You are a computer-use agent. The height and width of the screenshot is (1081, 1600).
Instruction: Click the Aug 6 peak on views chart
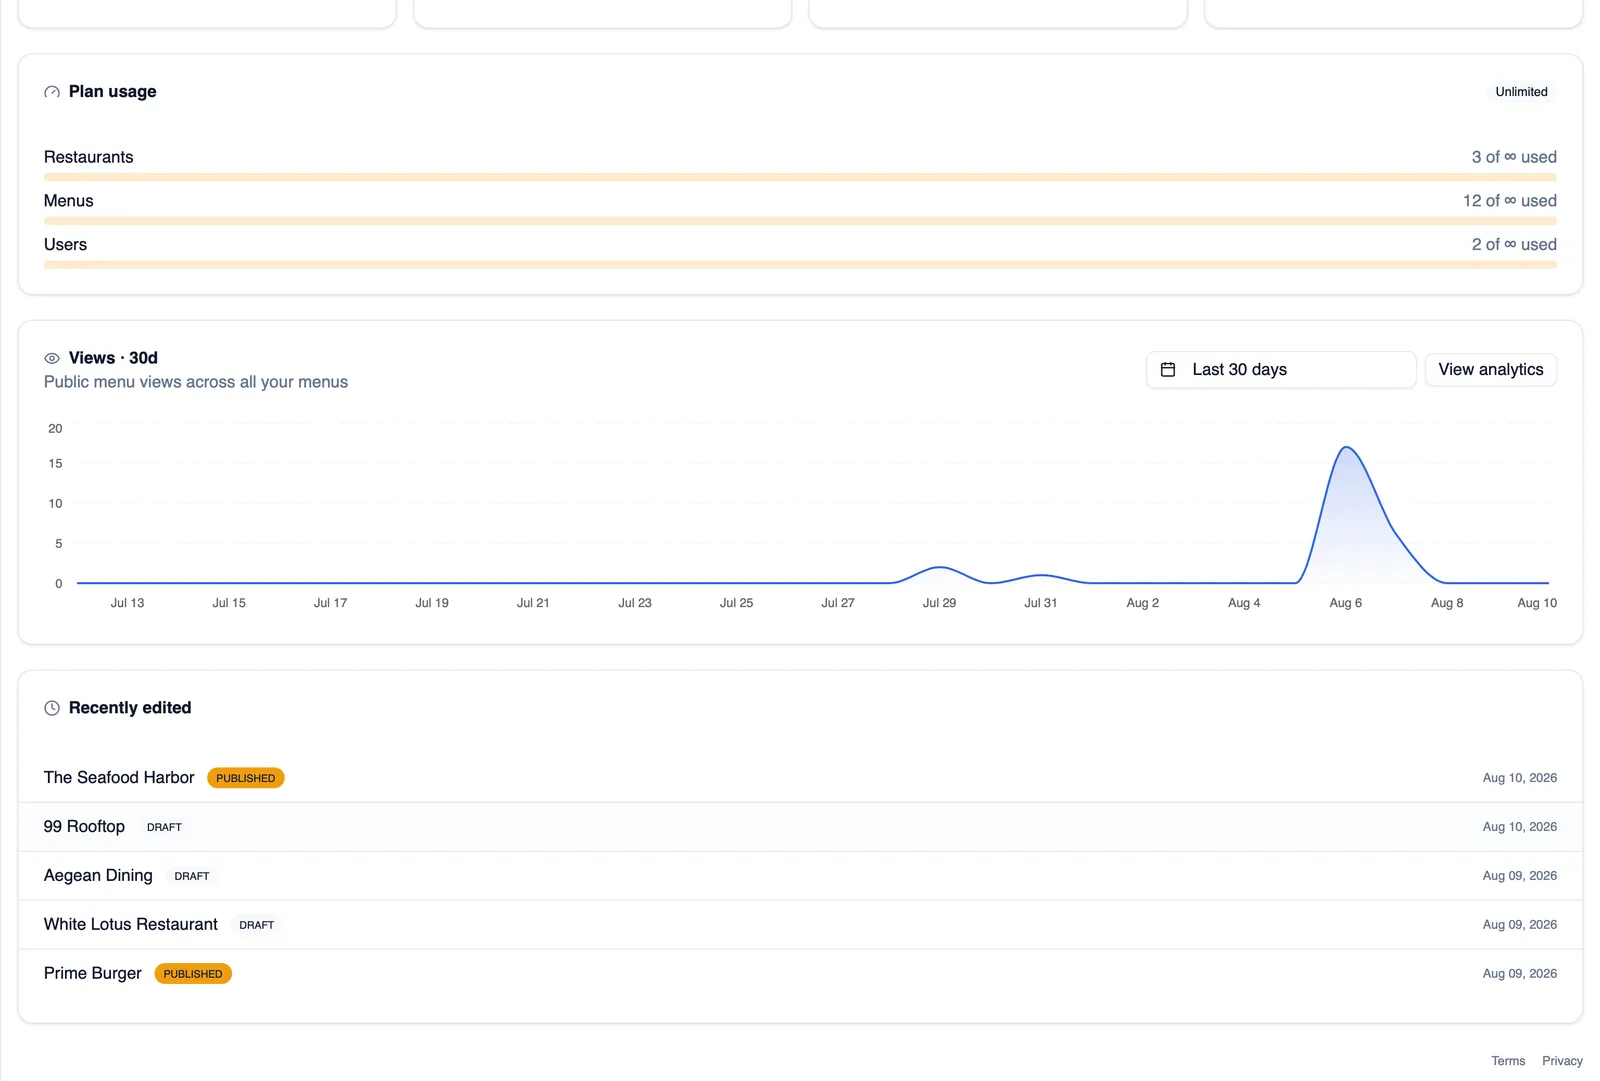pos(1347,448)
